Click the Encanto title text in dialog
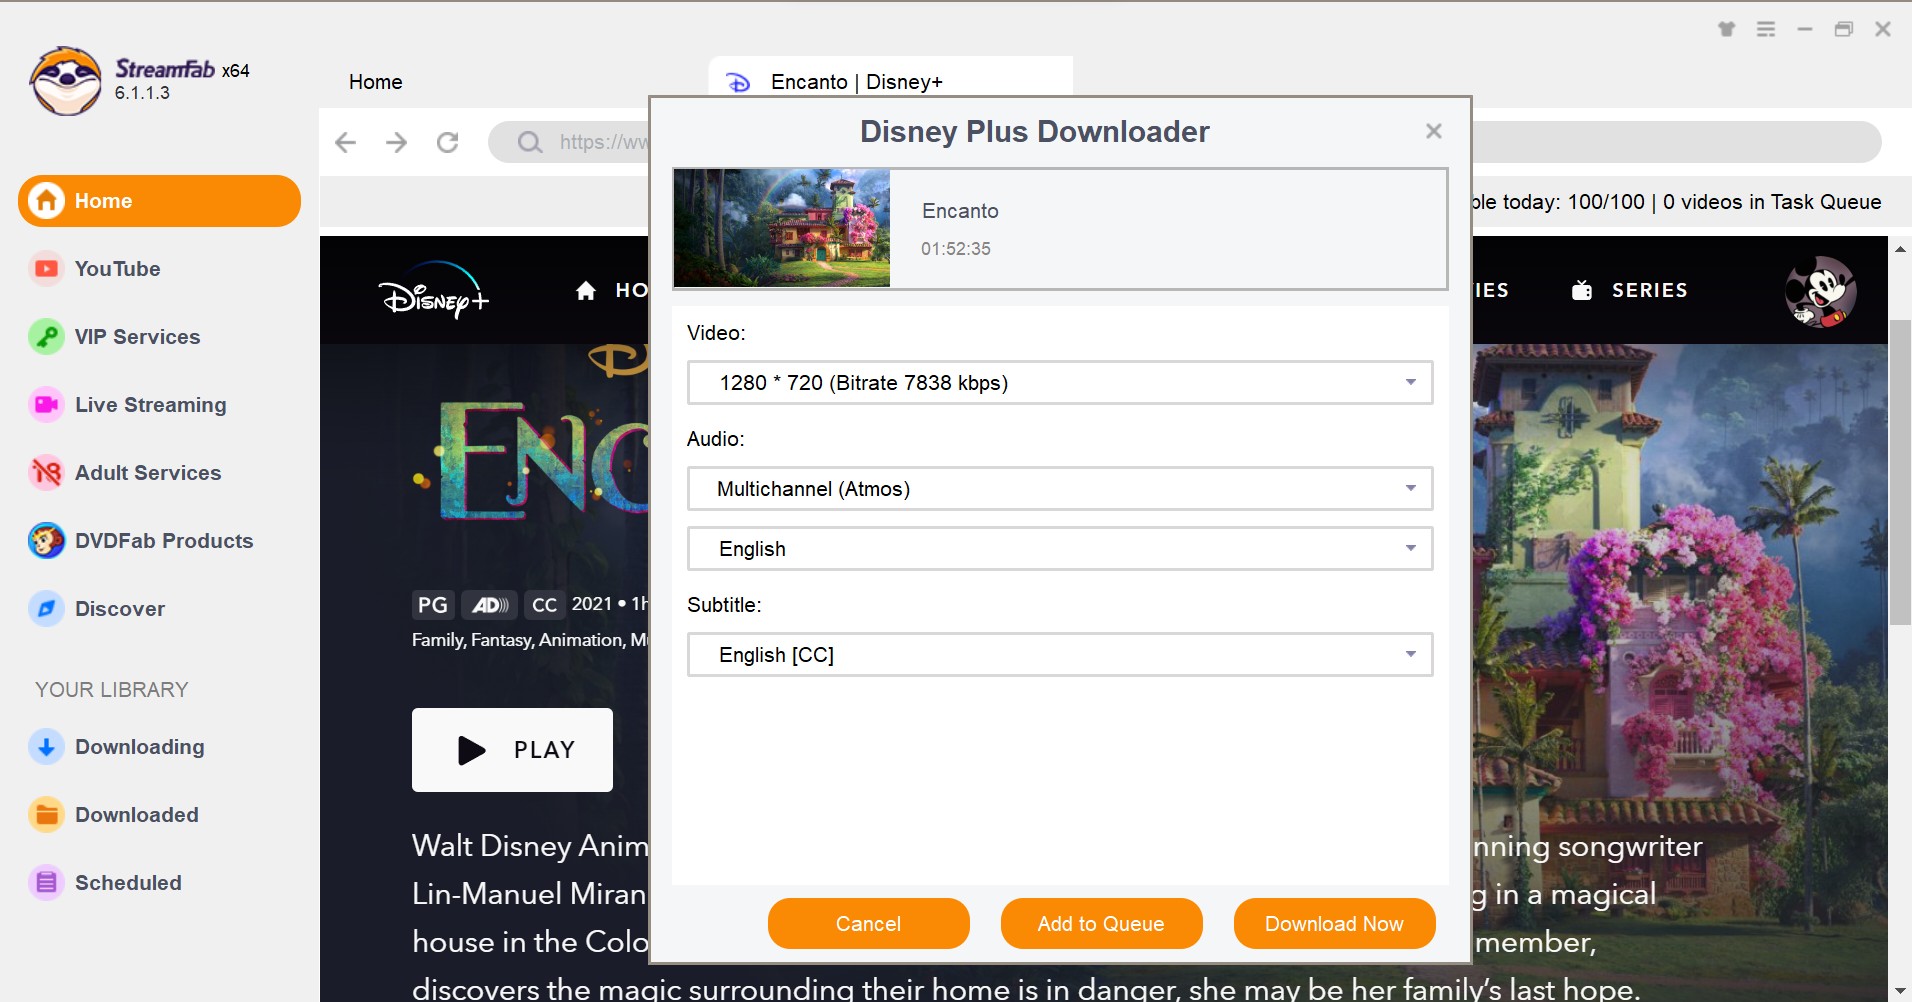This screenshot has height=1002, width=1912. coord(960,211)
